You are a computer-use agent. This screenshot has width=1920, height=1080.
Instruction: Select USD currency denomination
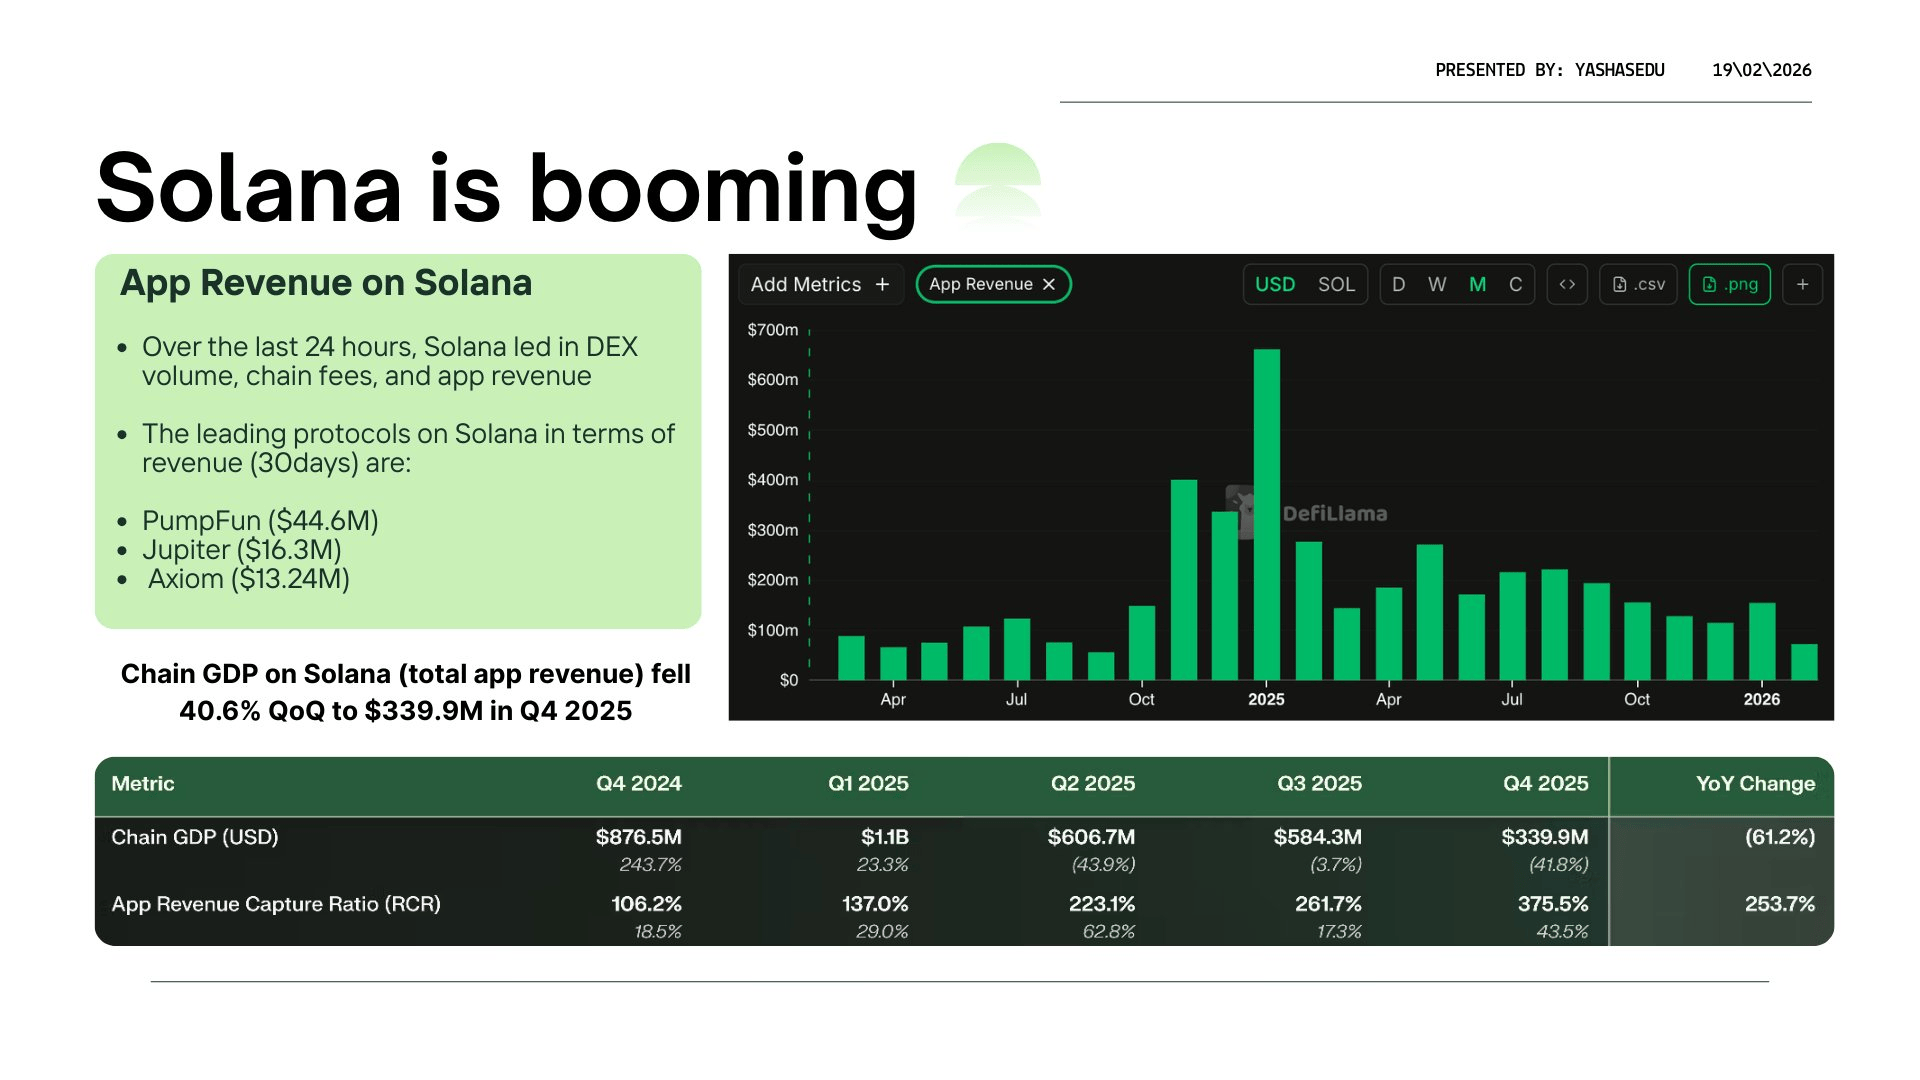1274,285
